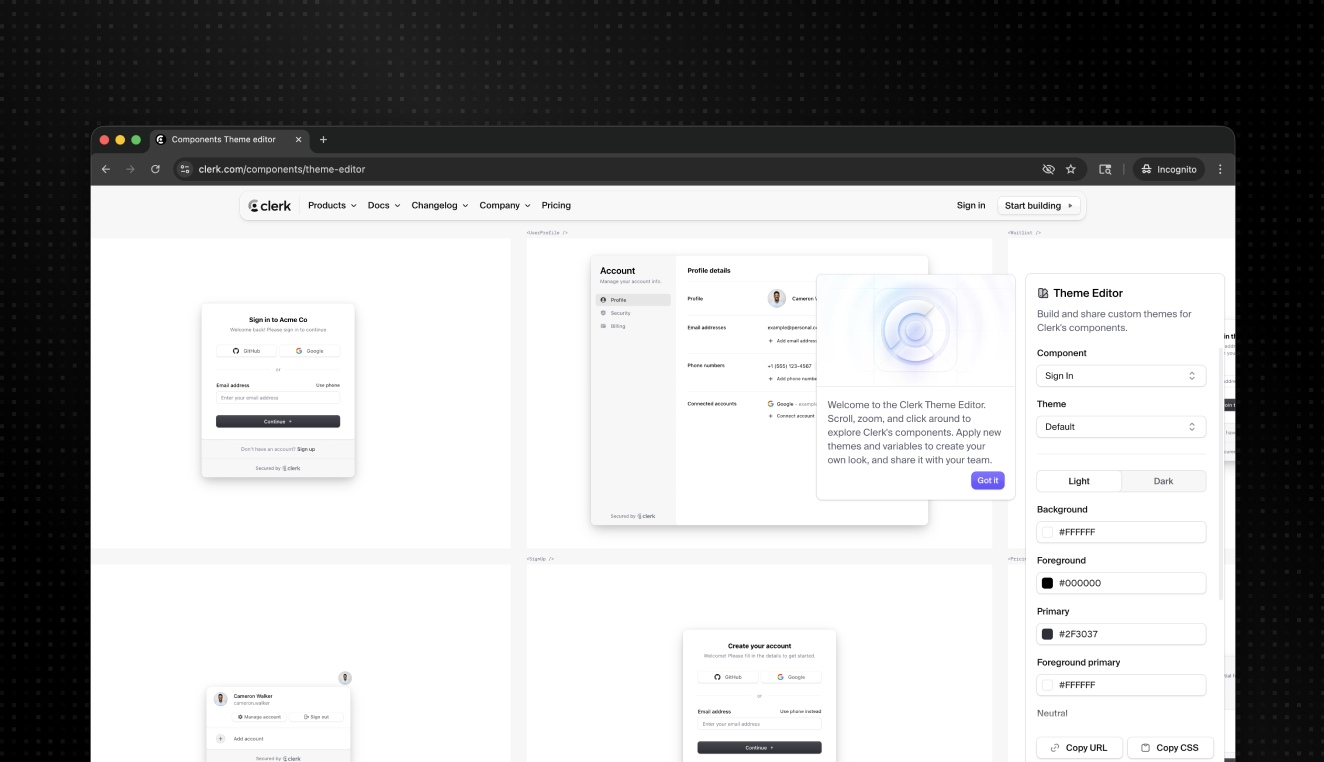Screen dimensions: 1324x762
Task: Click the Primary color swatch
Action: click(x=1047, y=634)
